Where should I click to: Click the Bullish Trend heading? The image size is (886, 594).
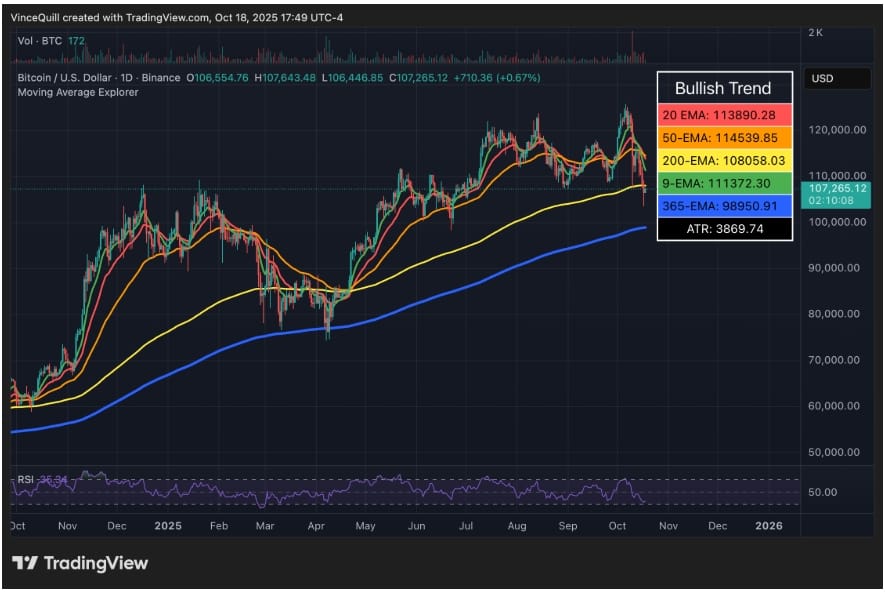coord(723,88)
